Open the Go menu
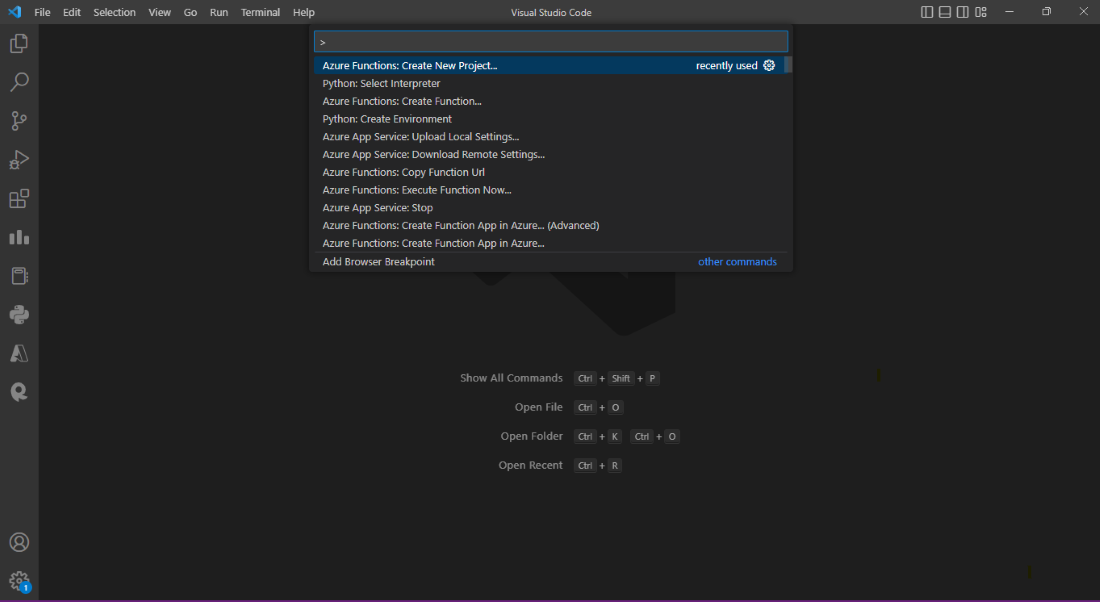This screenshot has height=602, width=1100. [x=190, y=12]
